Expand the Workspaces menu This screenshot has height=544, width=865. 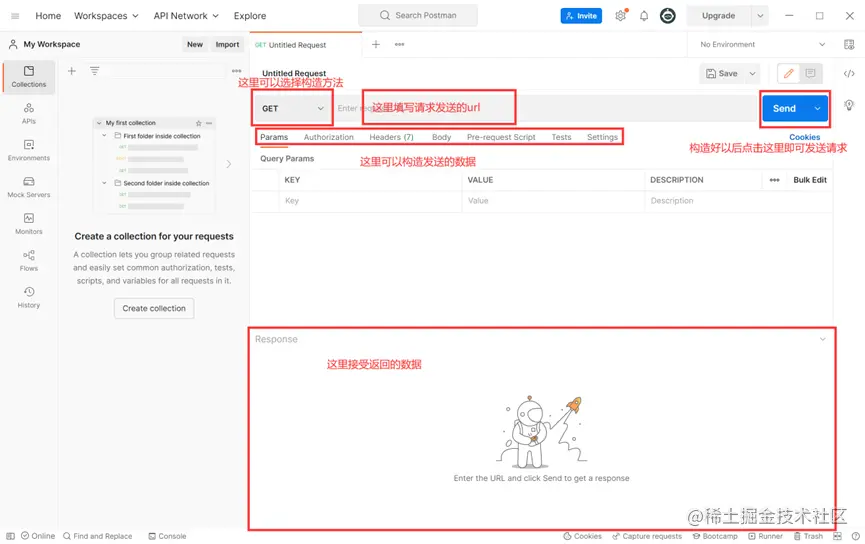click(x=106, y=16)
